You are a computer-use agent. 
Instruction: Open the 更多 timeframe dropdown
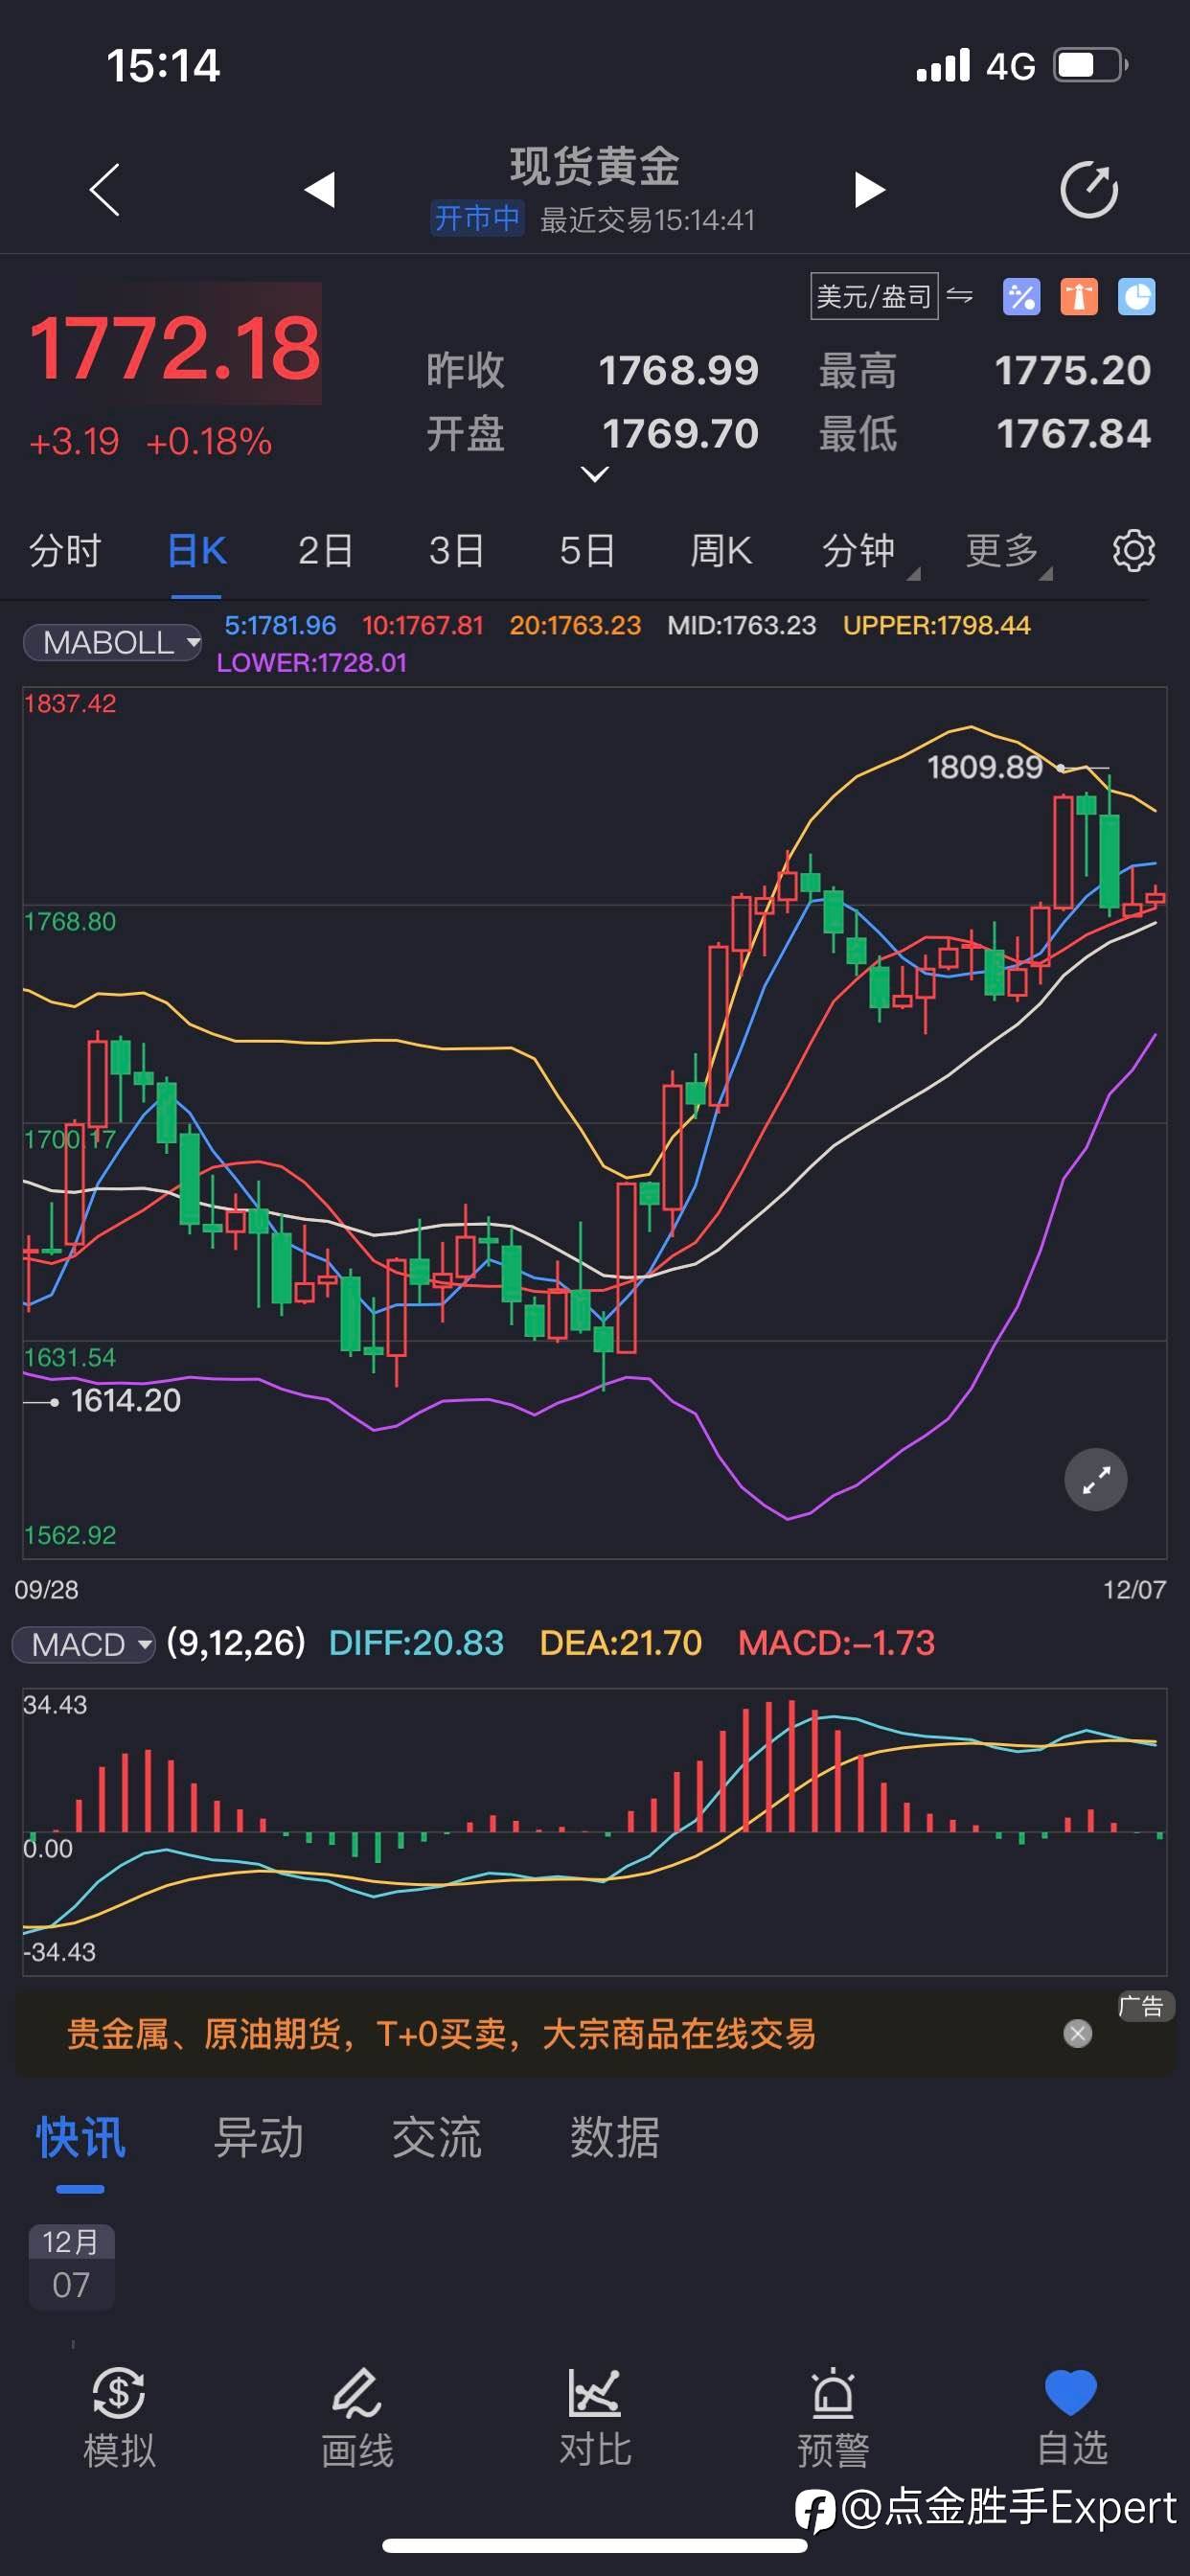tap(1003, 551)
